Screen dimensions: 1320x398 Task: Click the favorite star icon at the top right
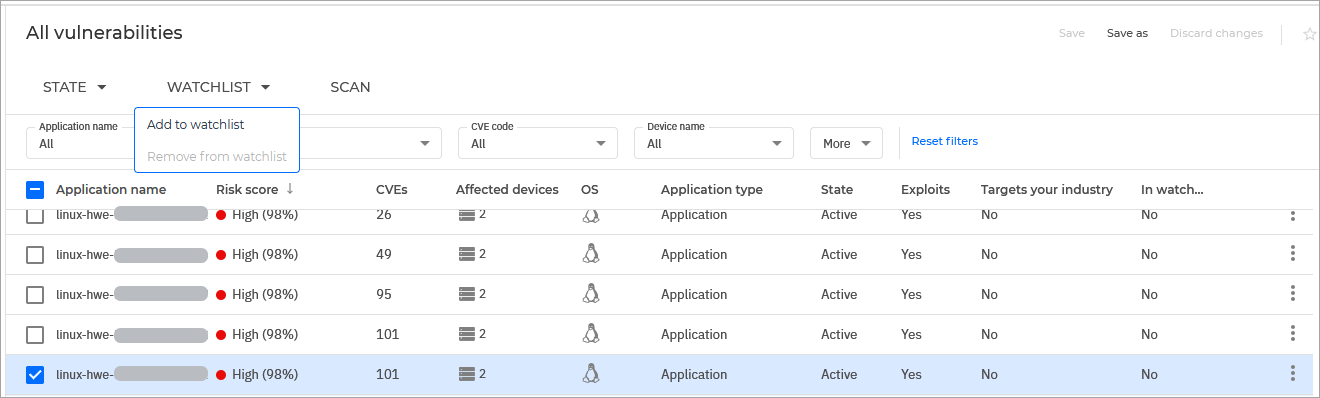click(1309, 34)
